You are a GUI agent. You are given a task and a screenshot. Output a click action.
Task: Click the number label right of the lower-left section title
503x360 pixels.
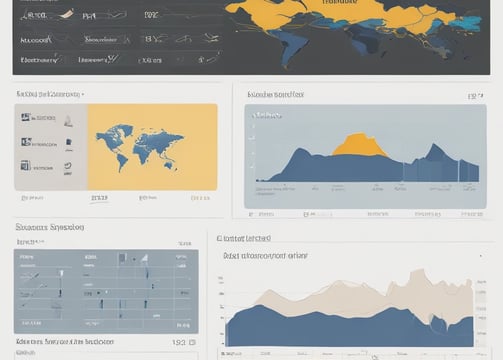(184, 342)
